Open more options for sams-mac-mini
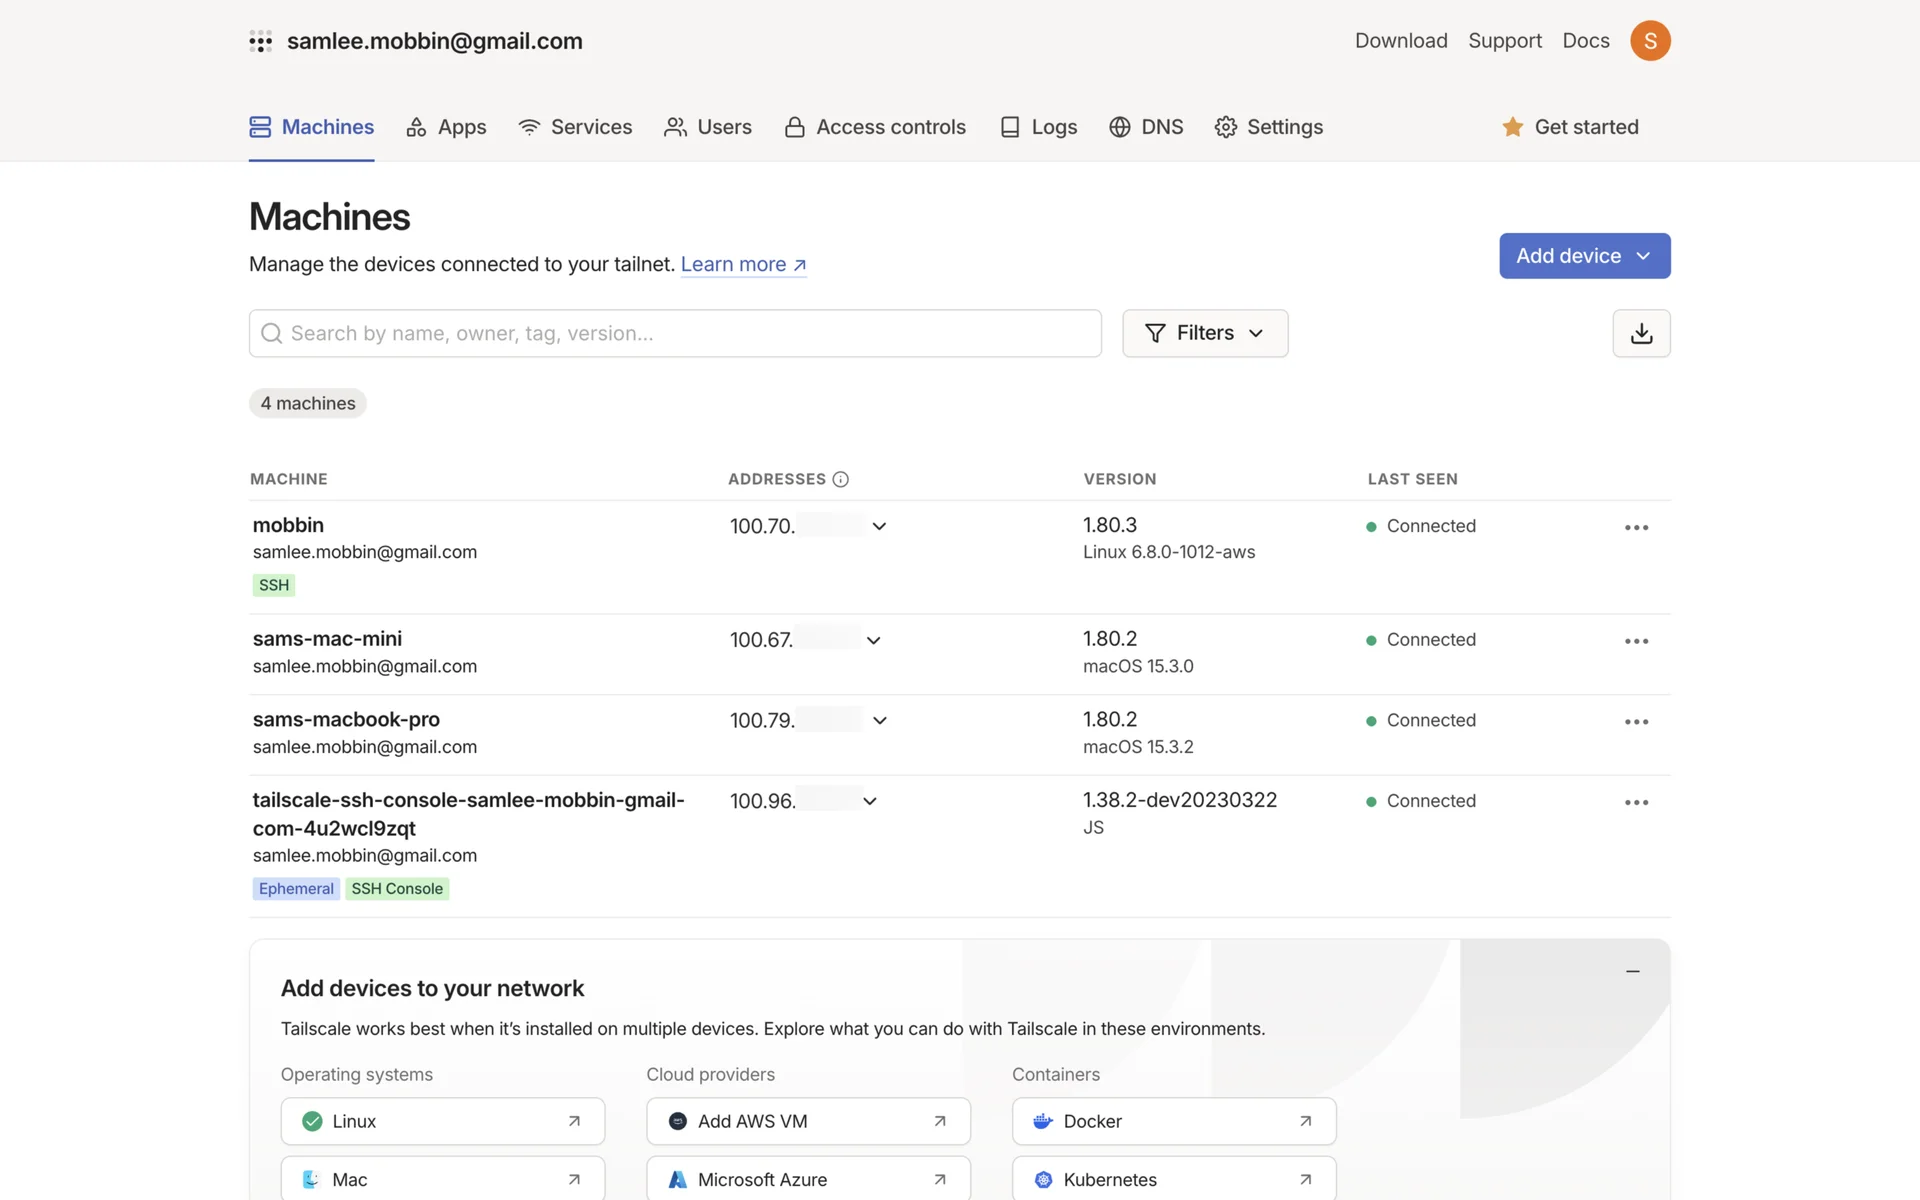The height and width of the screenshot is (1200, 1920). [1636, 641]
